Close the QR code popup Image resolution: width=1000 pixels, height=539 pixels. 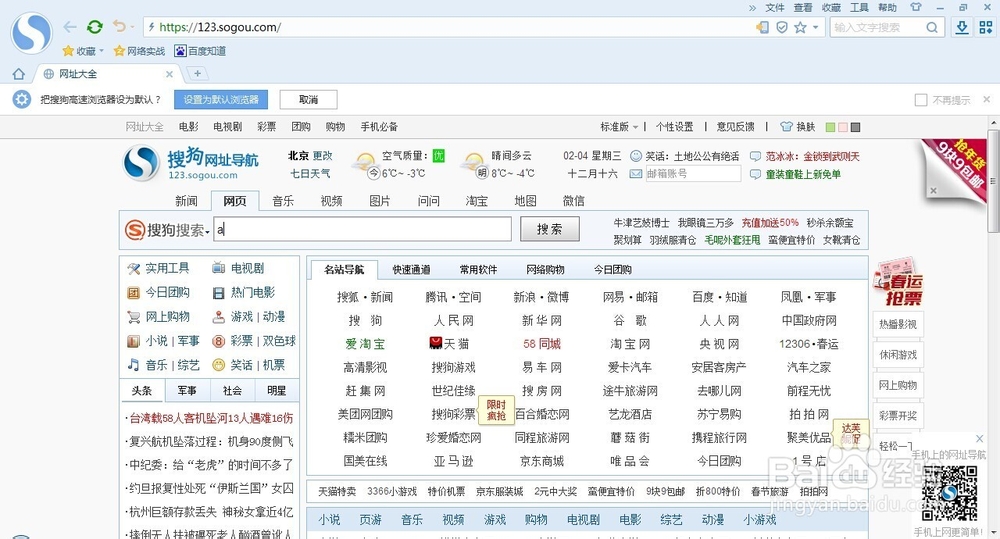coord(980,438)
